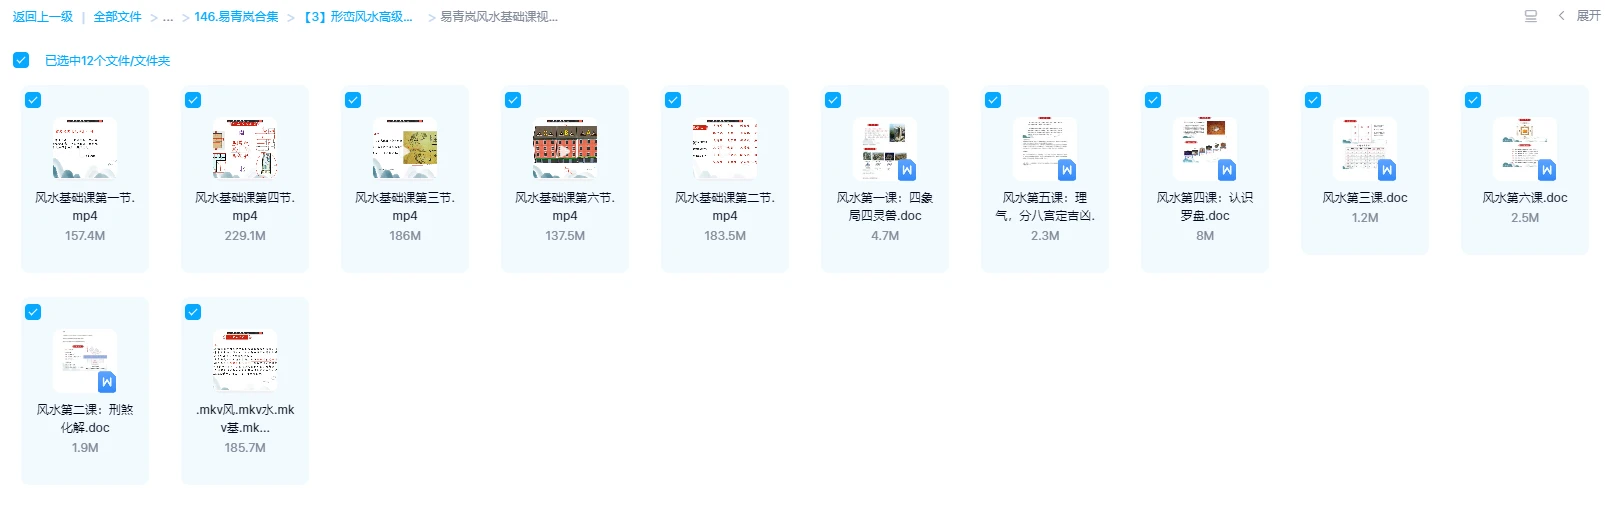Image resolution: width=1605 pixels, height=506 pixels.
Task: Navigate to 【3】形峦风水高级 breadcrumb
Action: 358,17
